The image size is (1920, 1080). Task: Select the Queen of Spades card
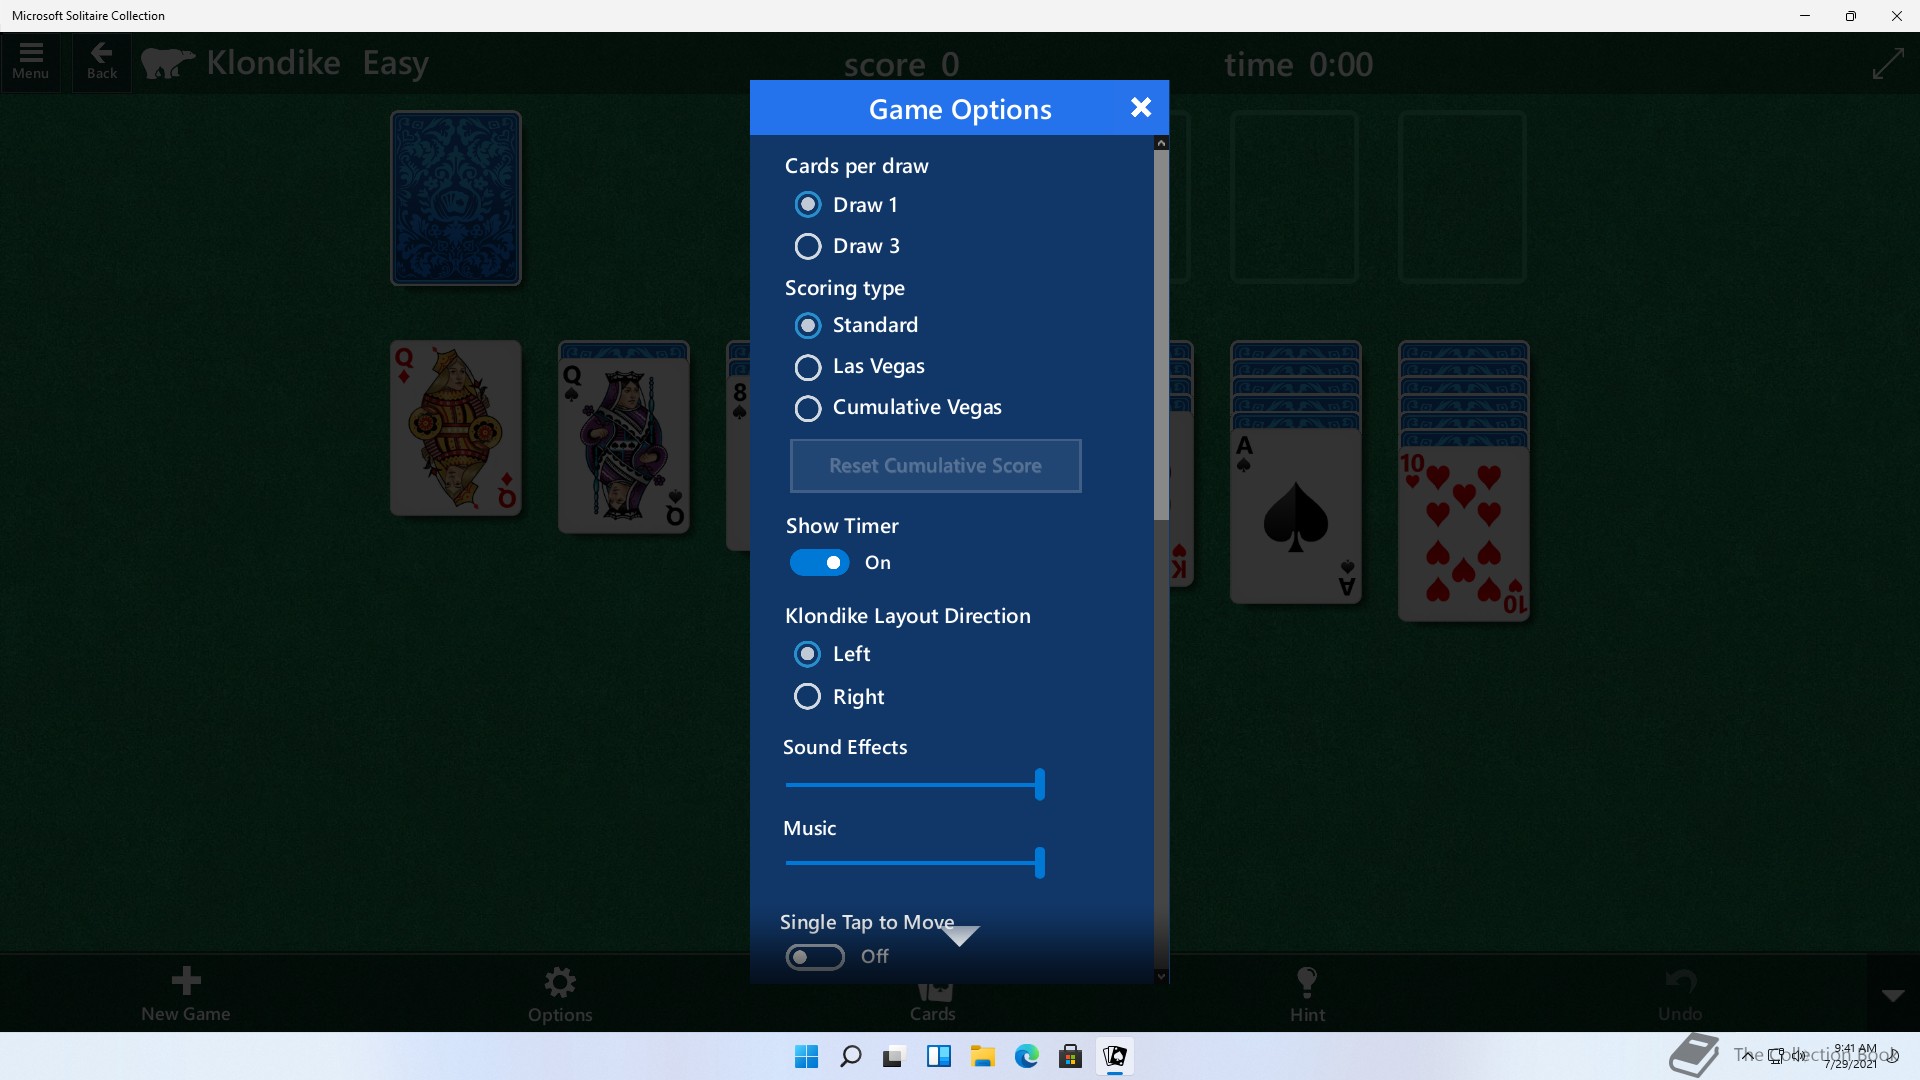pyautogui.click(x=624, y=445)
